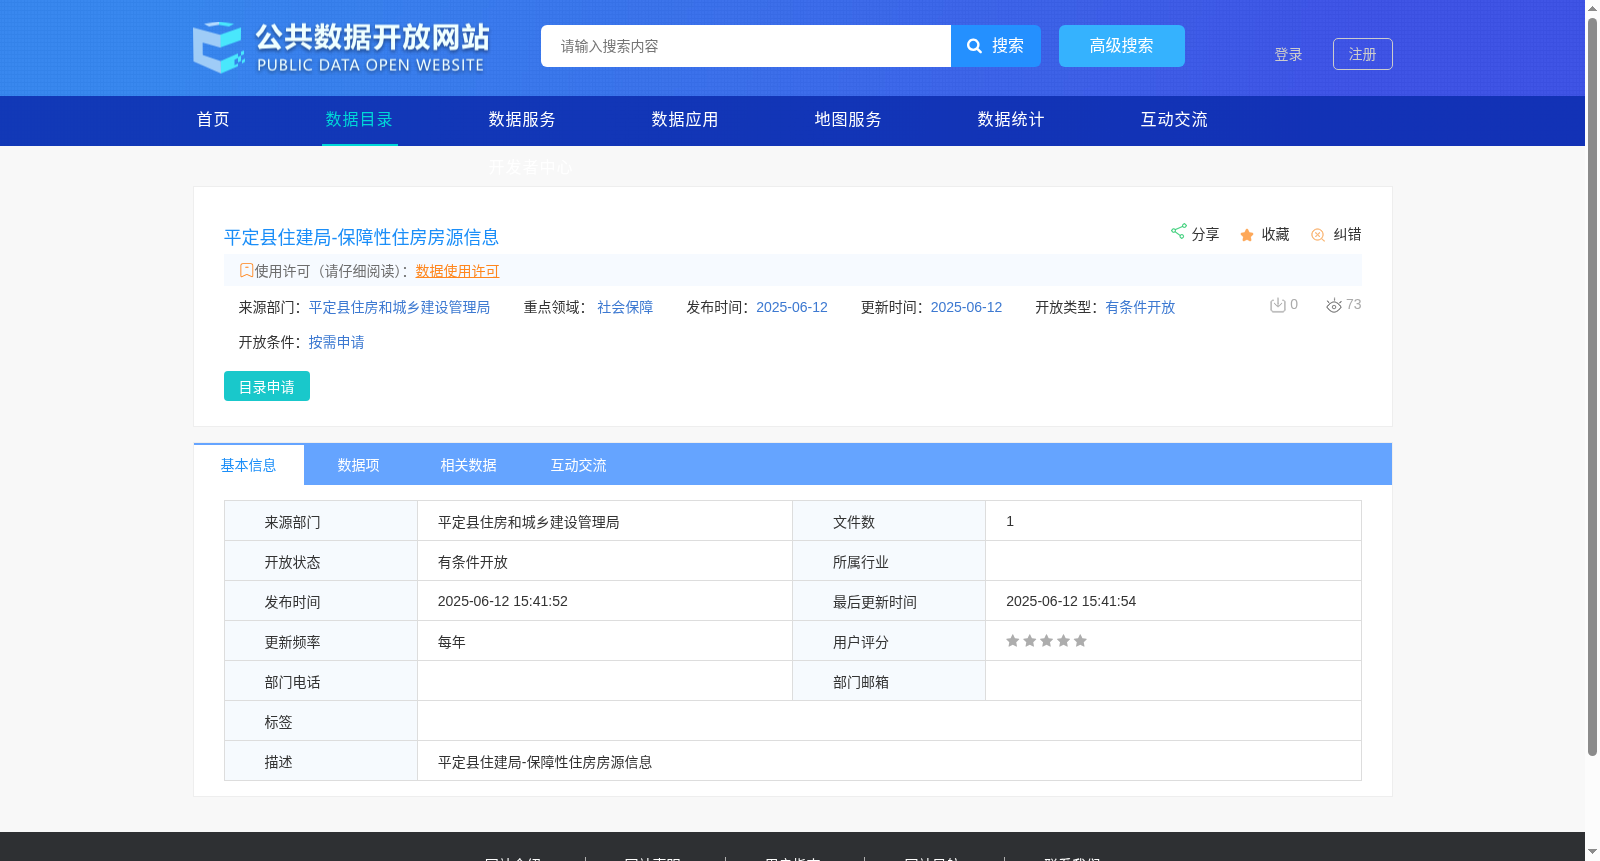Click the scrollbar up arrow
The height and width of the screenshot is (861, 1600).
coord(1592,8)
